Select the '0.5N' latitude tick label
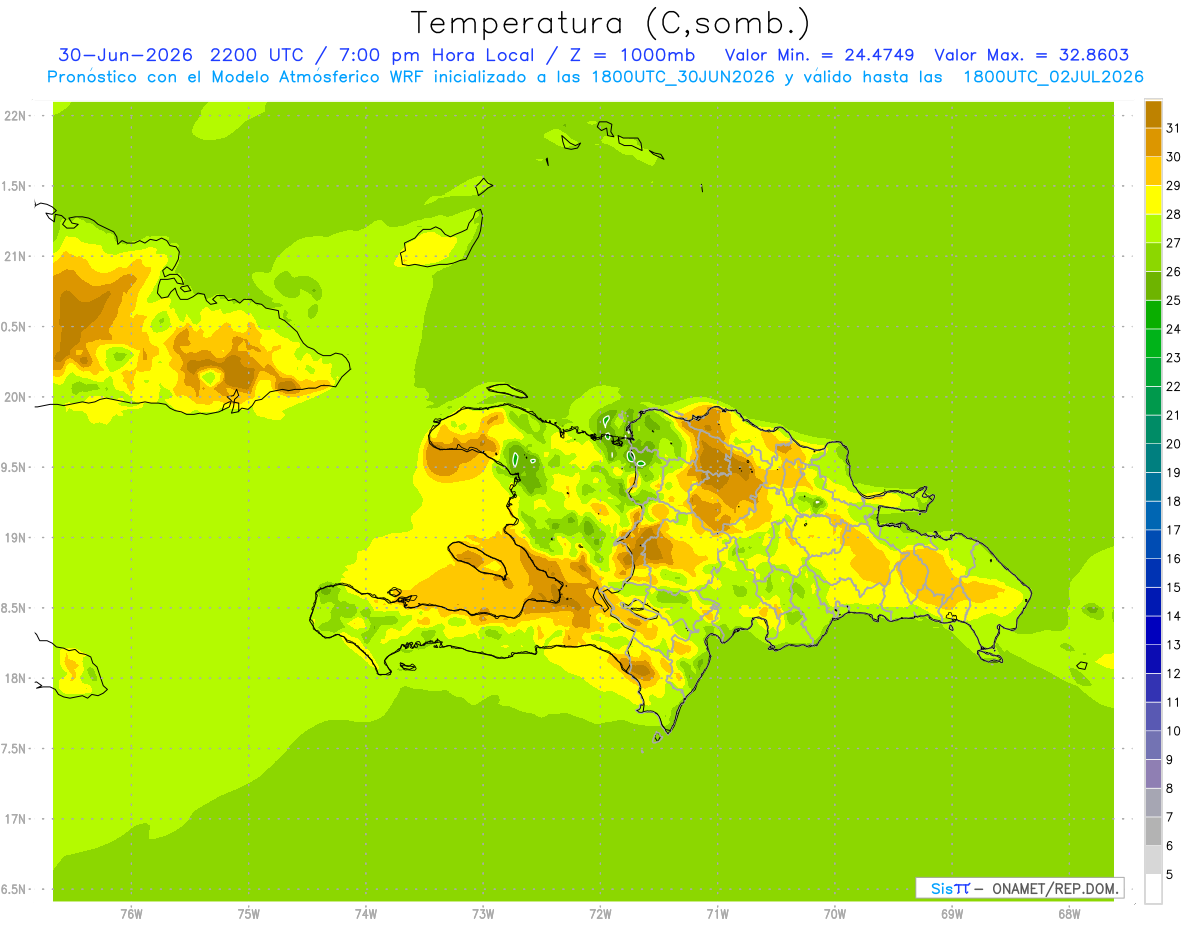Screen dimensions: 1200x927 pos(15,327)
